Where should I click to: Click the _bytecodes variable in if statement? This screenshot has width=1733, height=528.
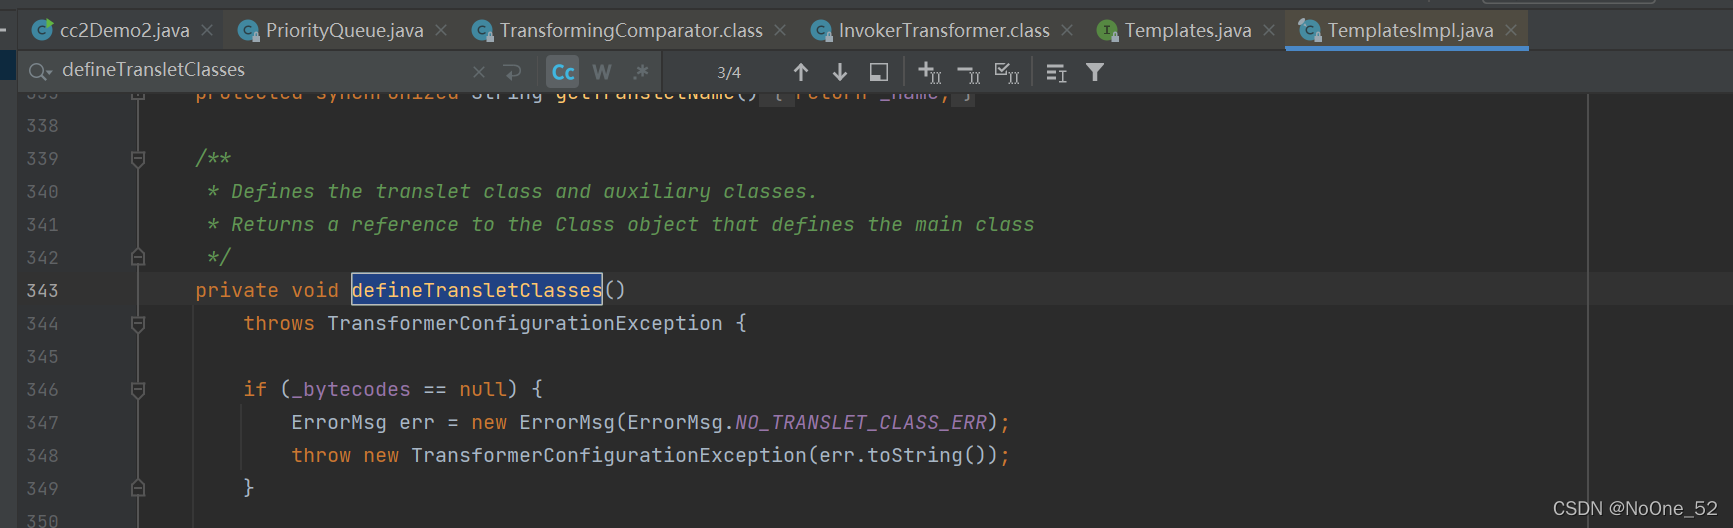[x=351, y=389]
